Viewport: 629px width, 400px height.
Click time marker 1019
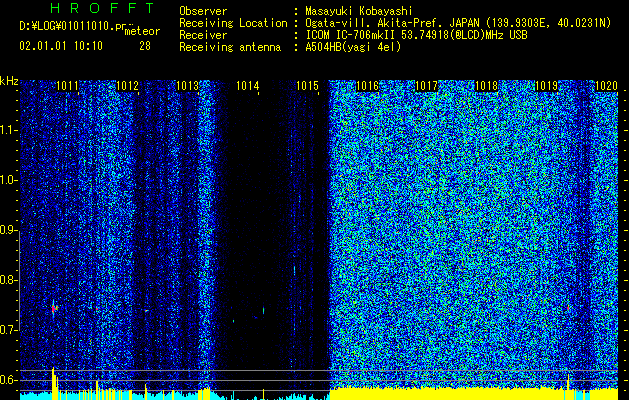point(546,85)
